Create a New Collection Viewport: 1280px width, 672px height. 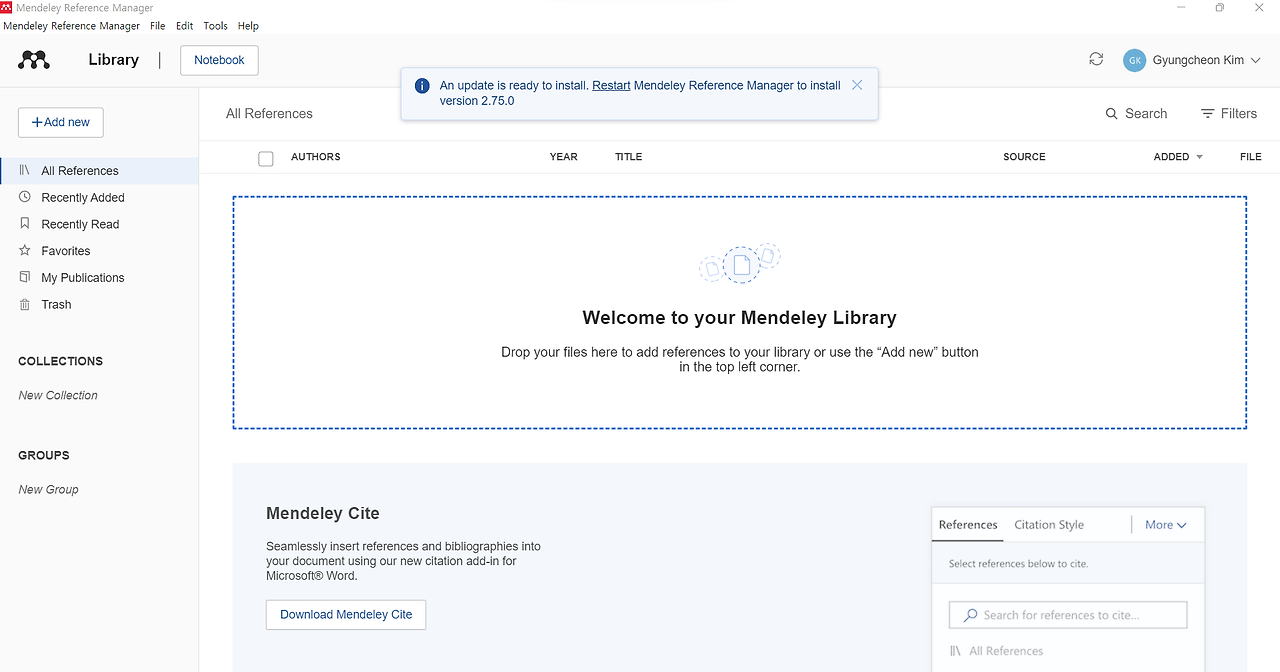click(x=58, y=395)
